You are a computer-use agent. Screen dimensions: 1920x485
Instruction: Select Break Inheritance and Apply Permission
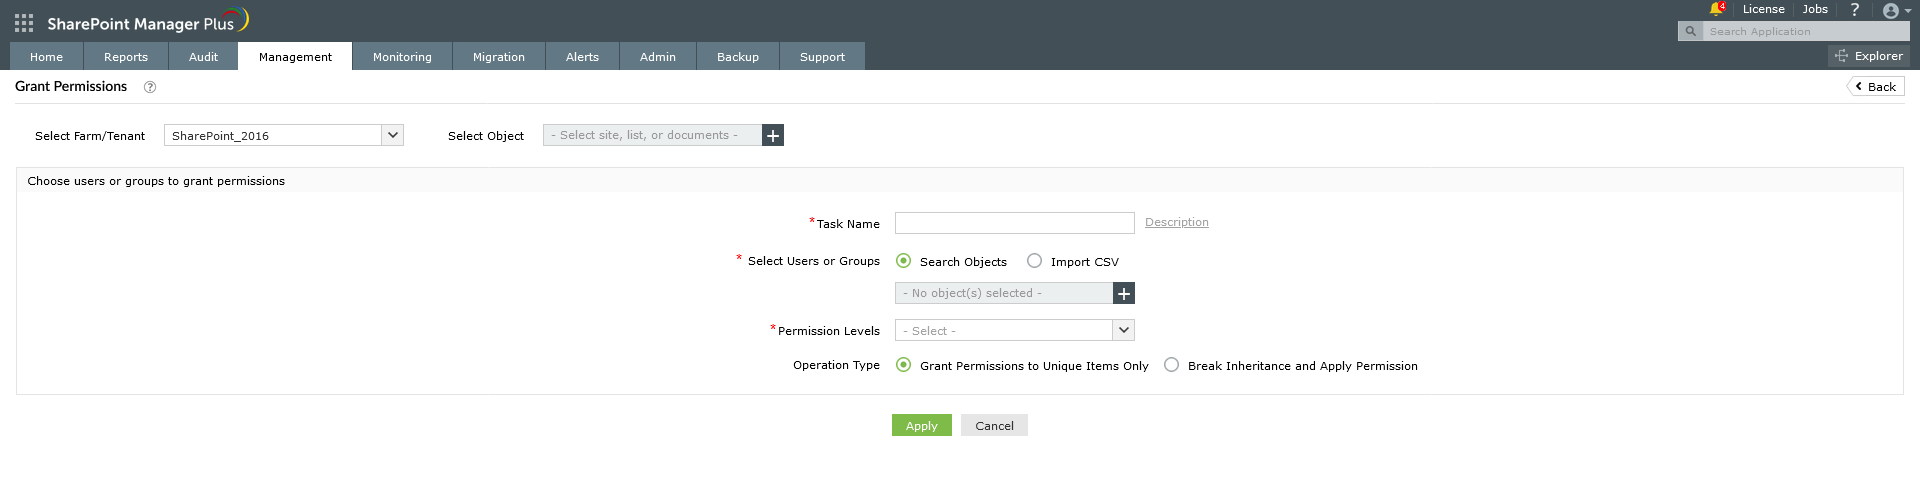(x=1172, y=365)
